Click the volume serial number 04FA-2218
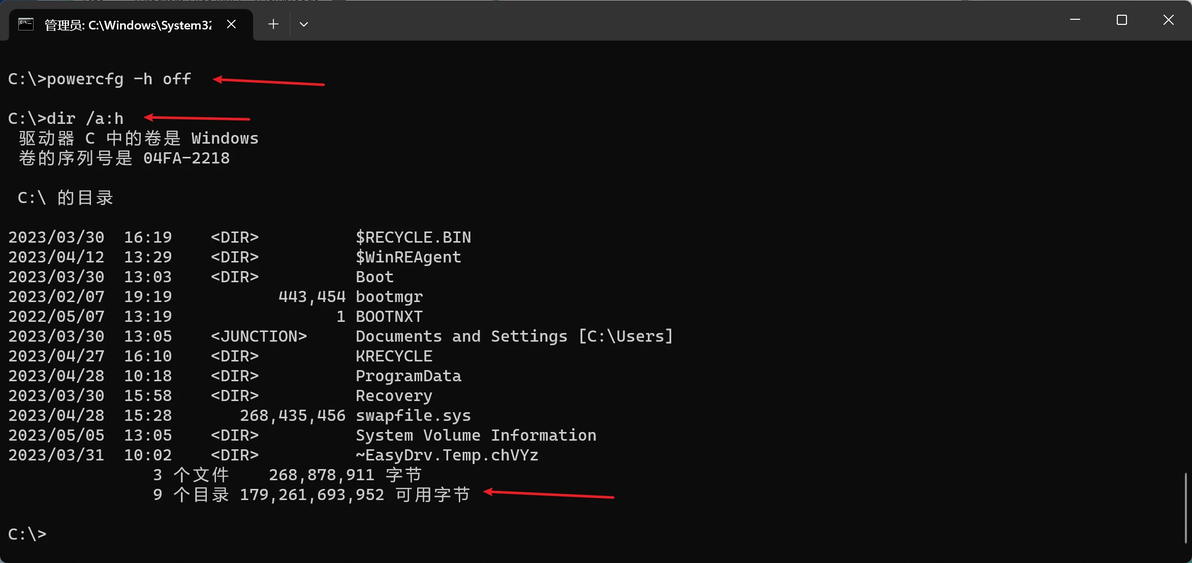This screenshot has height=563, width=1192. point(186,158)
